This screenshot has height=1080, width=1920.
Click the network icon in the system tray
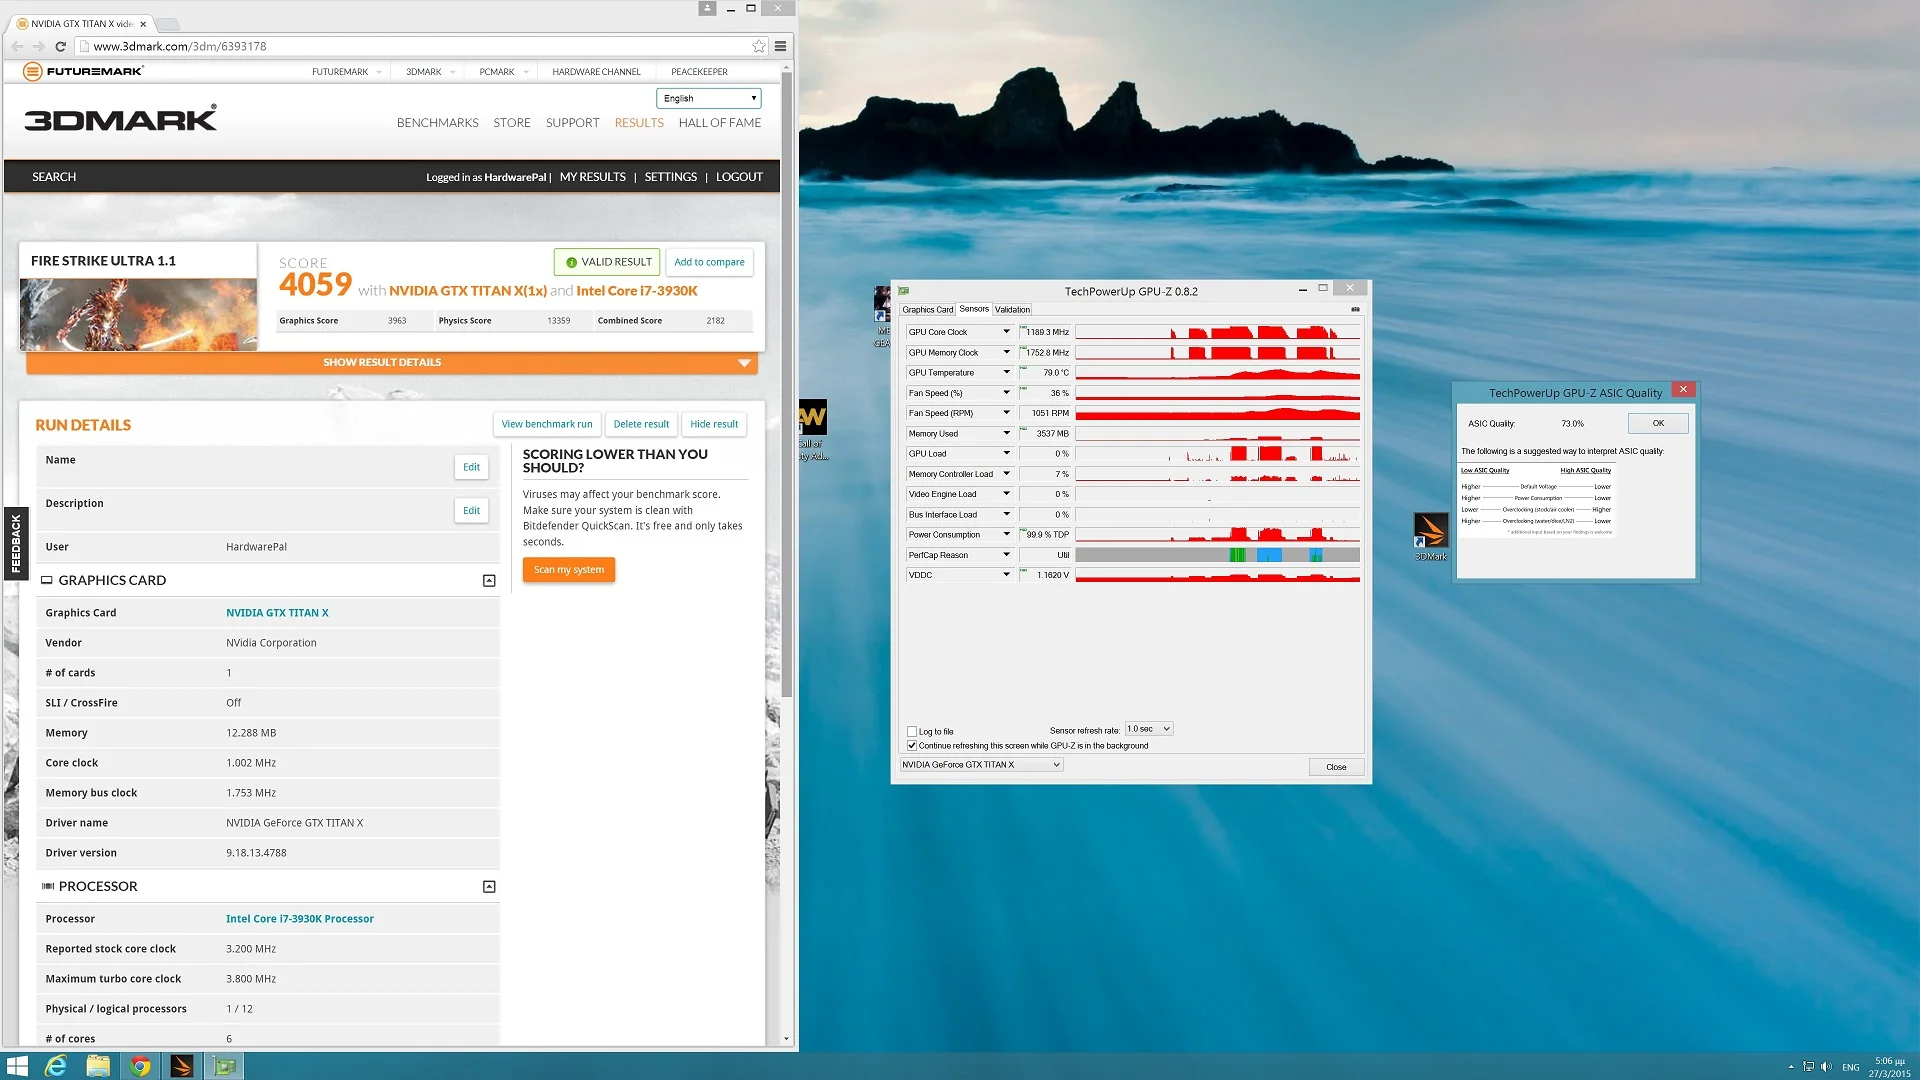(x=1808, y=1067)
